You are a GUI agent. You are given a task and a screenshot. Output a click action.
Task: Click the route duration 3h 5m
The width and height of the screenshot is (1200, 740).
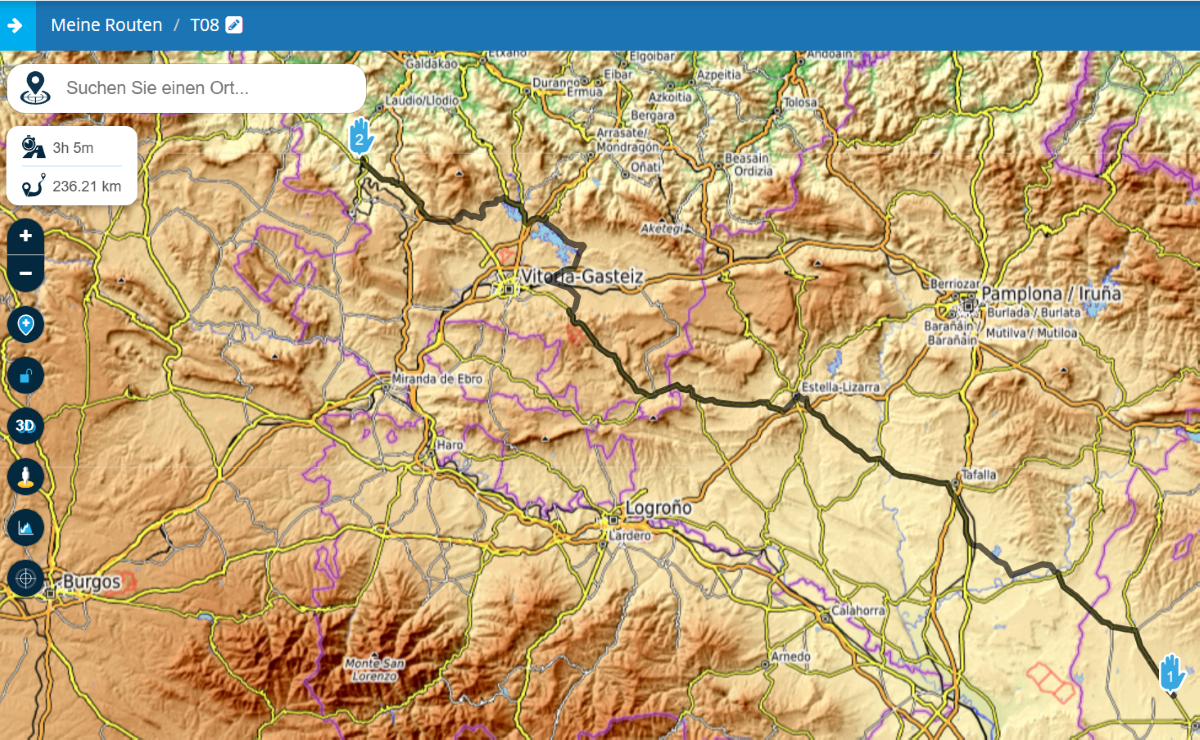[x=72, y=148]
